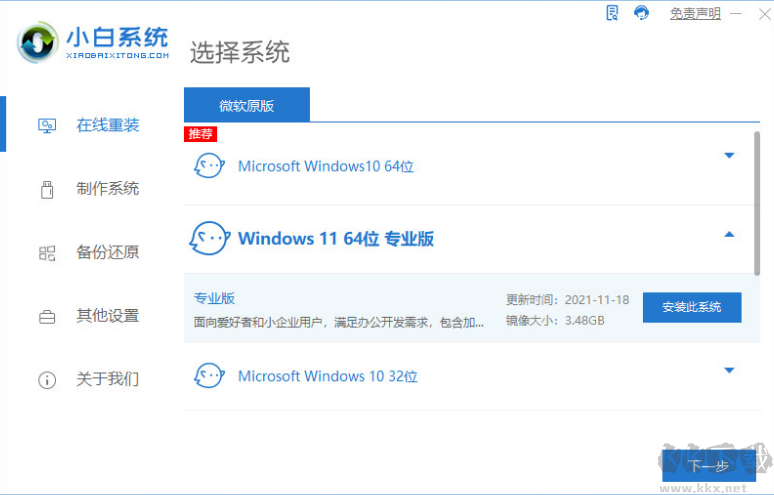This screenshot has height=495, width=774.
Task: Click the 更新时间: 2021-11-18 text
Action: point(568,300)
